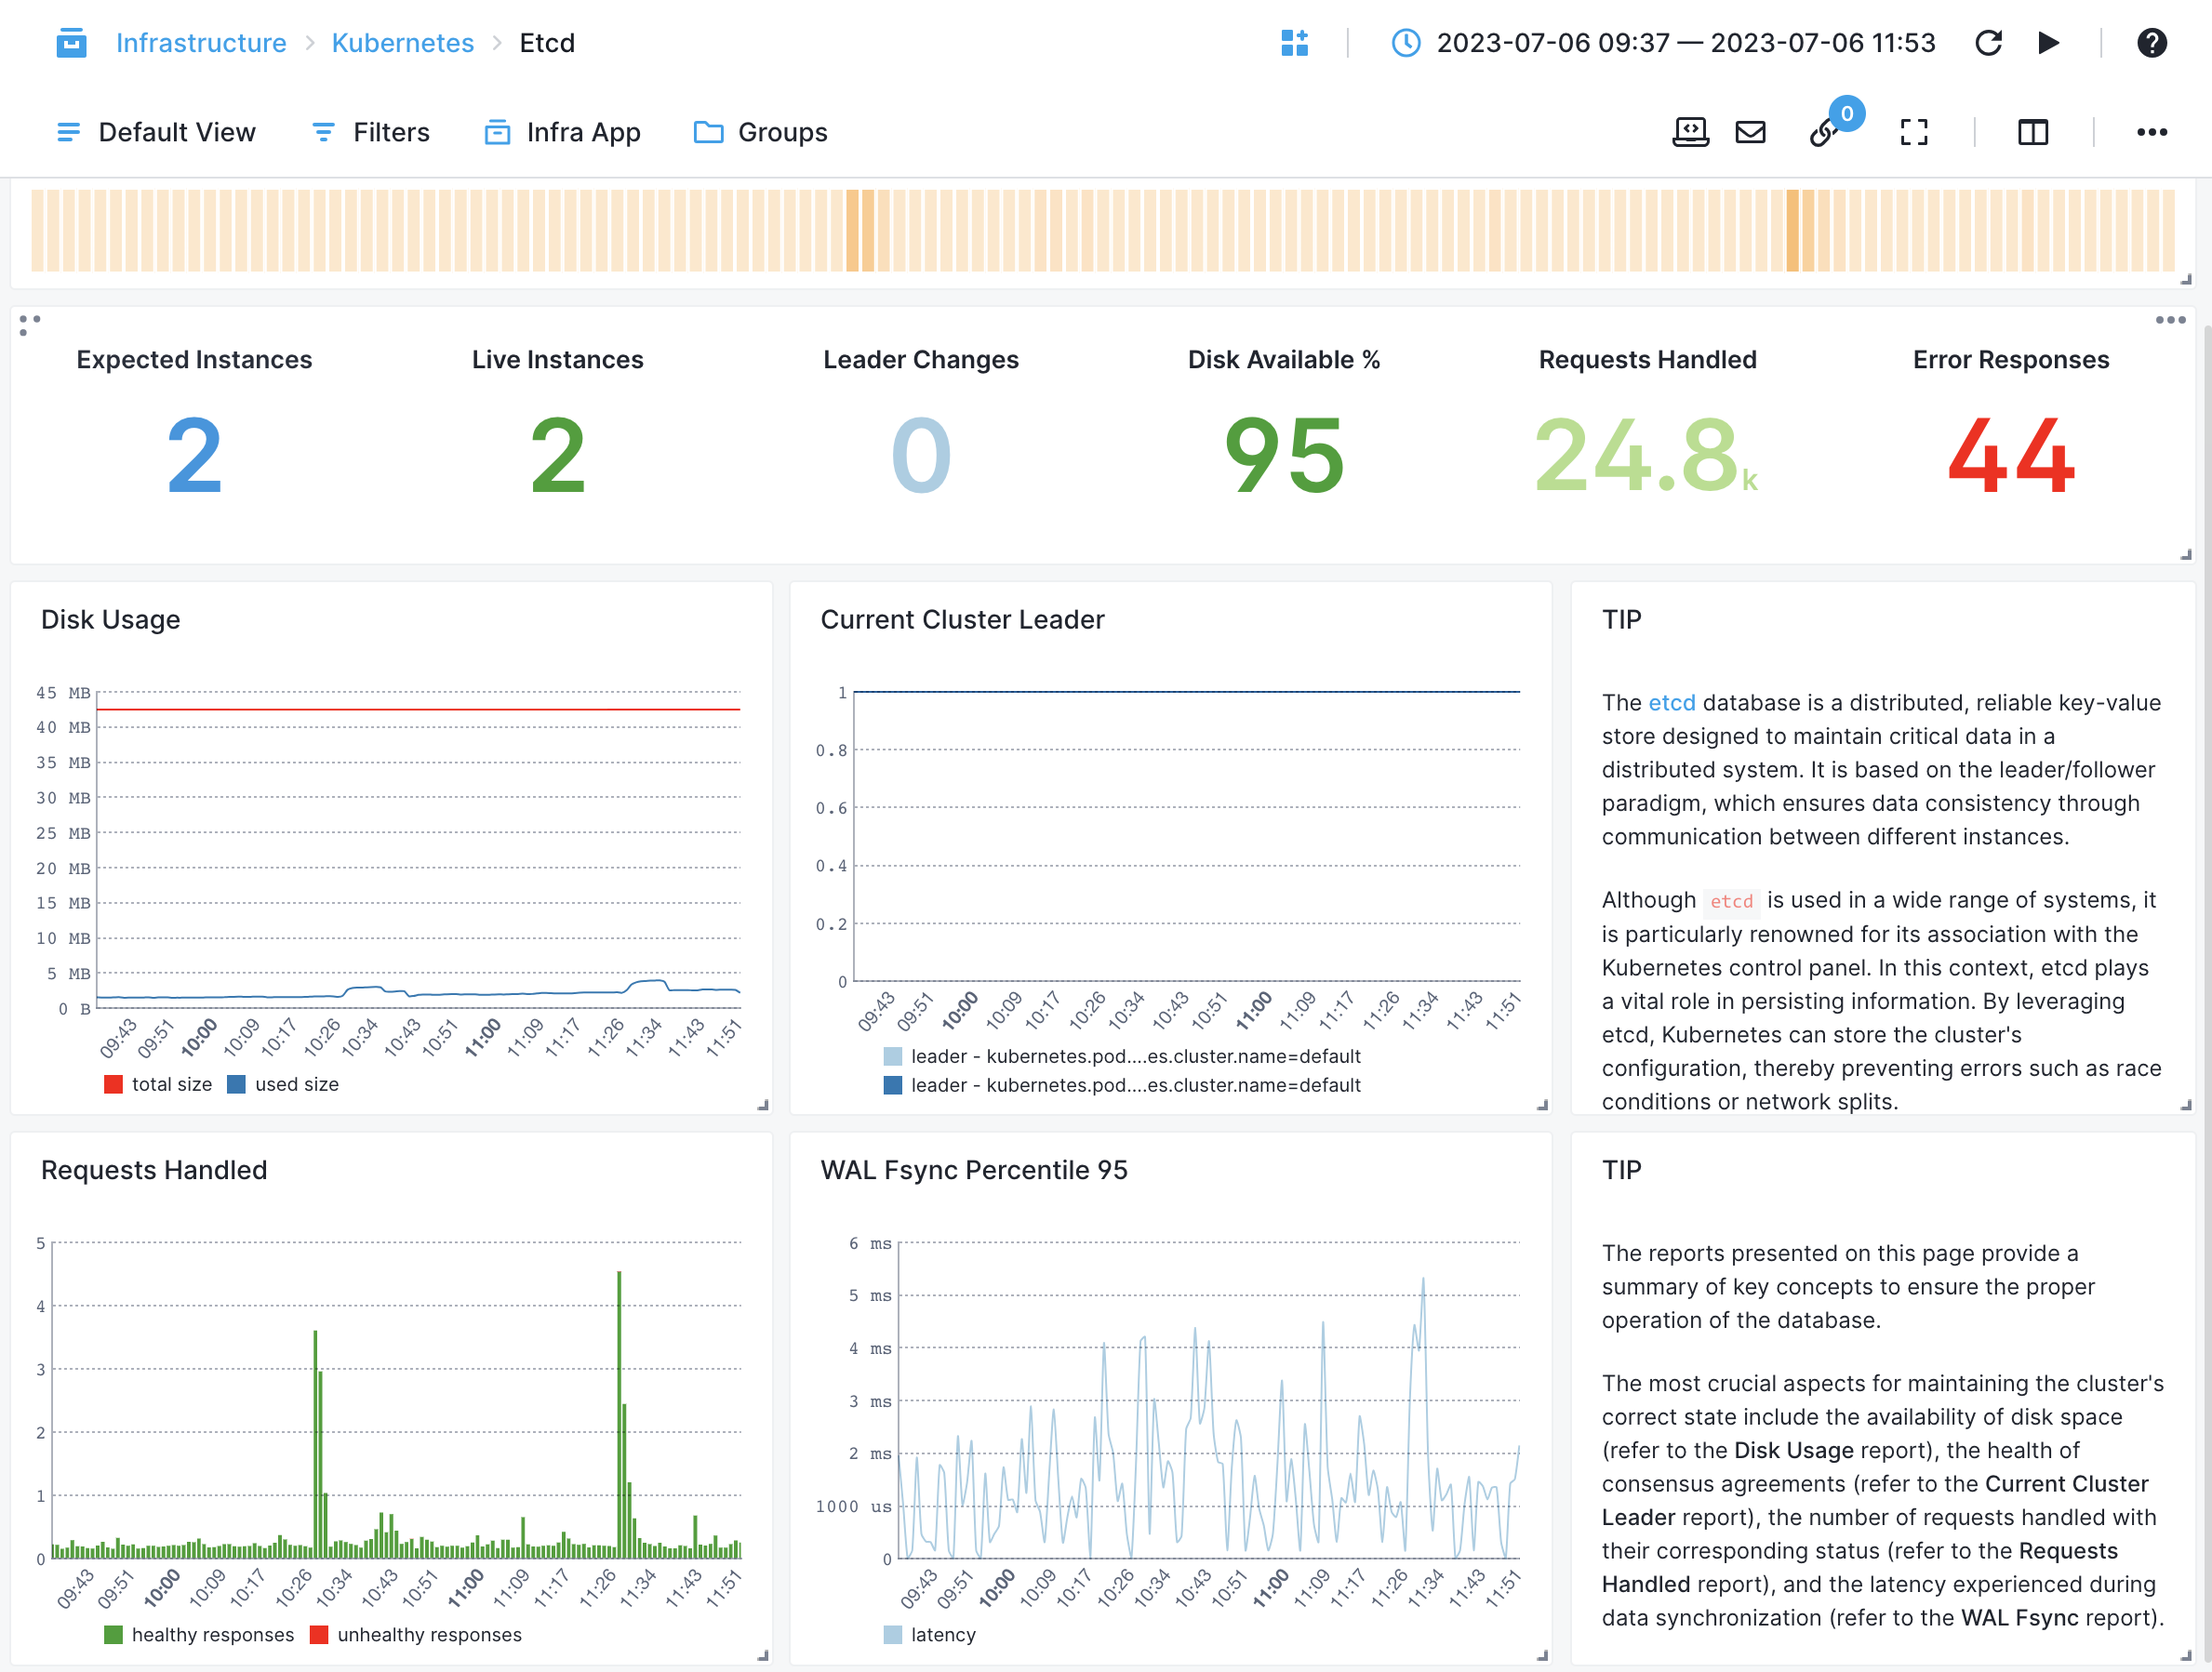Click the WAL Fsync Percentile 95 title
2212x1672 pixels.
click(x=974, y=1170)
